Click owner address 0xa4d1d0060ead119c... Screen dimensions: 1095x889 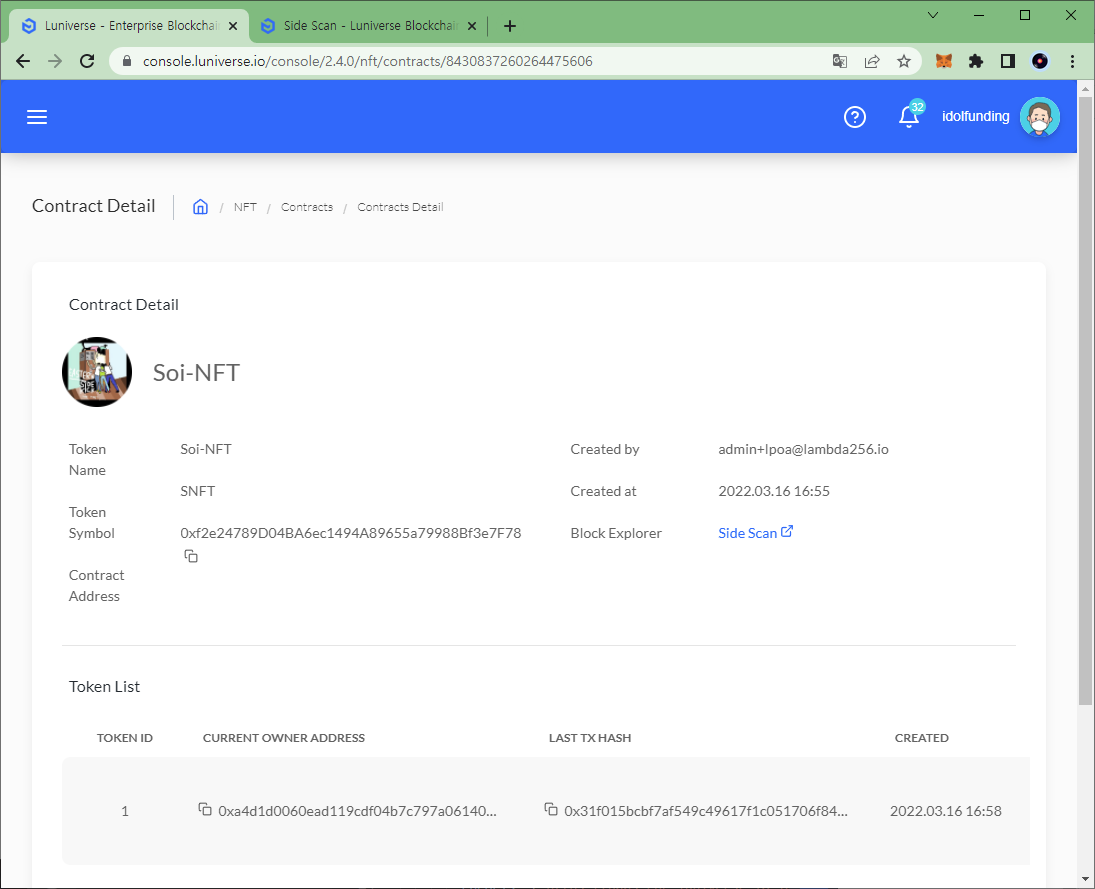tap(357, 811)
